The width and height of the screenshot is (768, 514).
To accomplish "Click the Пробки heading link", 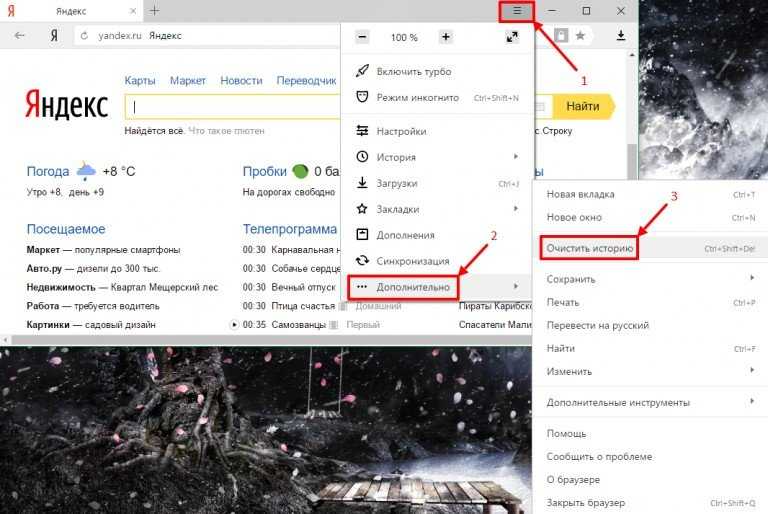I will click(264, 171).
